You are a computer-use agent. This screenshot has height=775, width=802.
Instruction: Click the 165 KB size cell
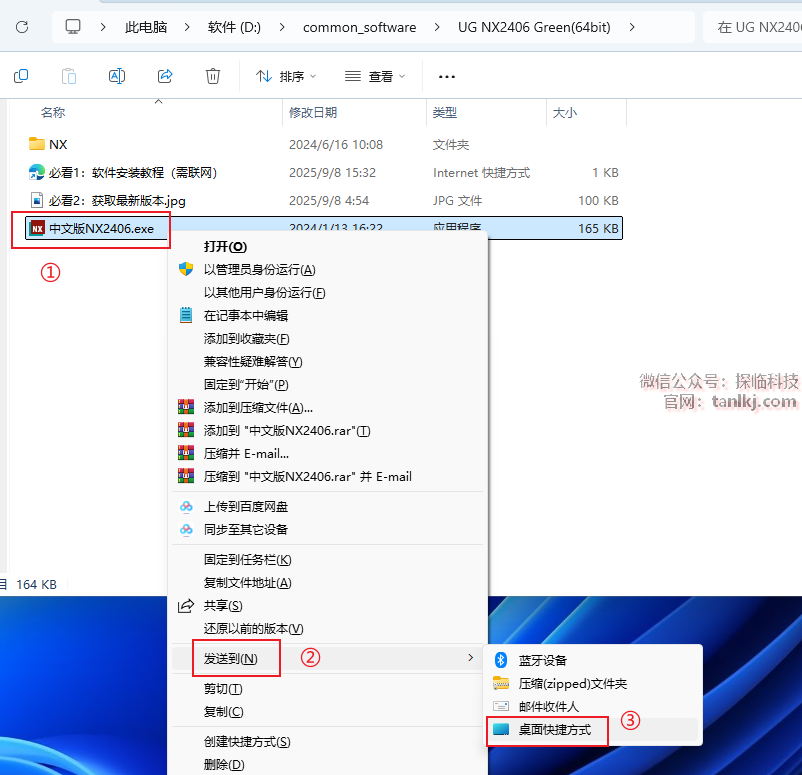598,229
